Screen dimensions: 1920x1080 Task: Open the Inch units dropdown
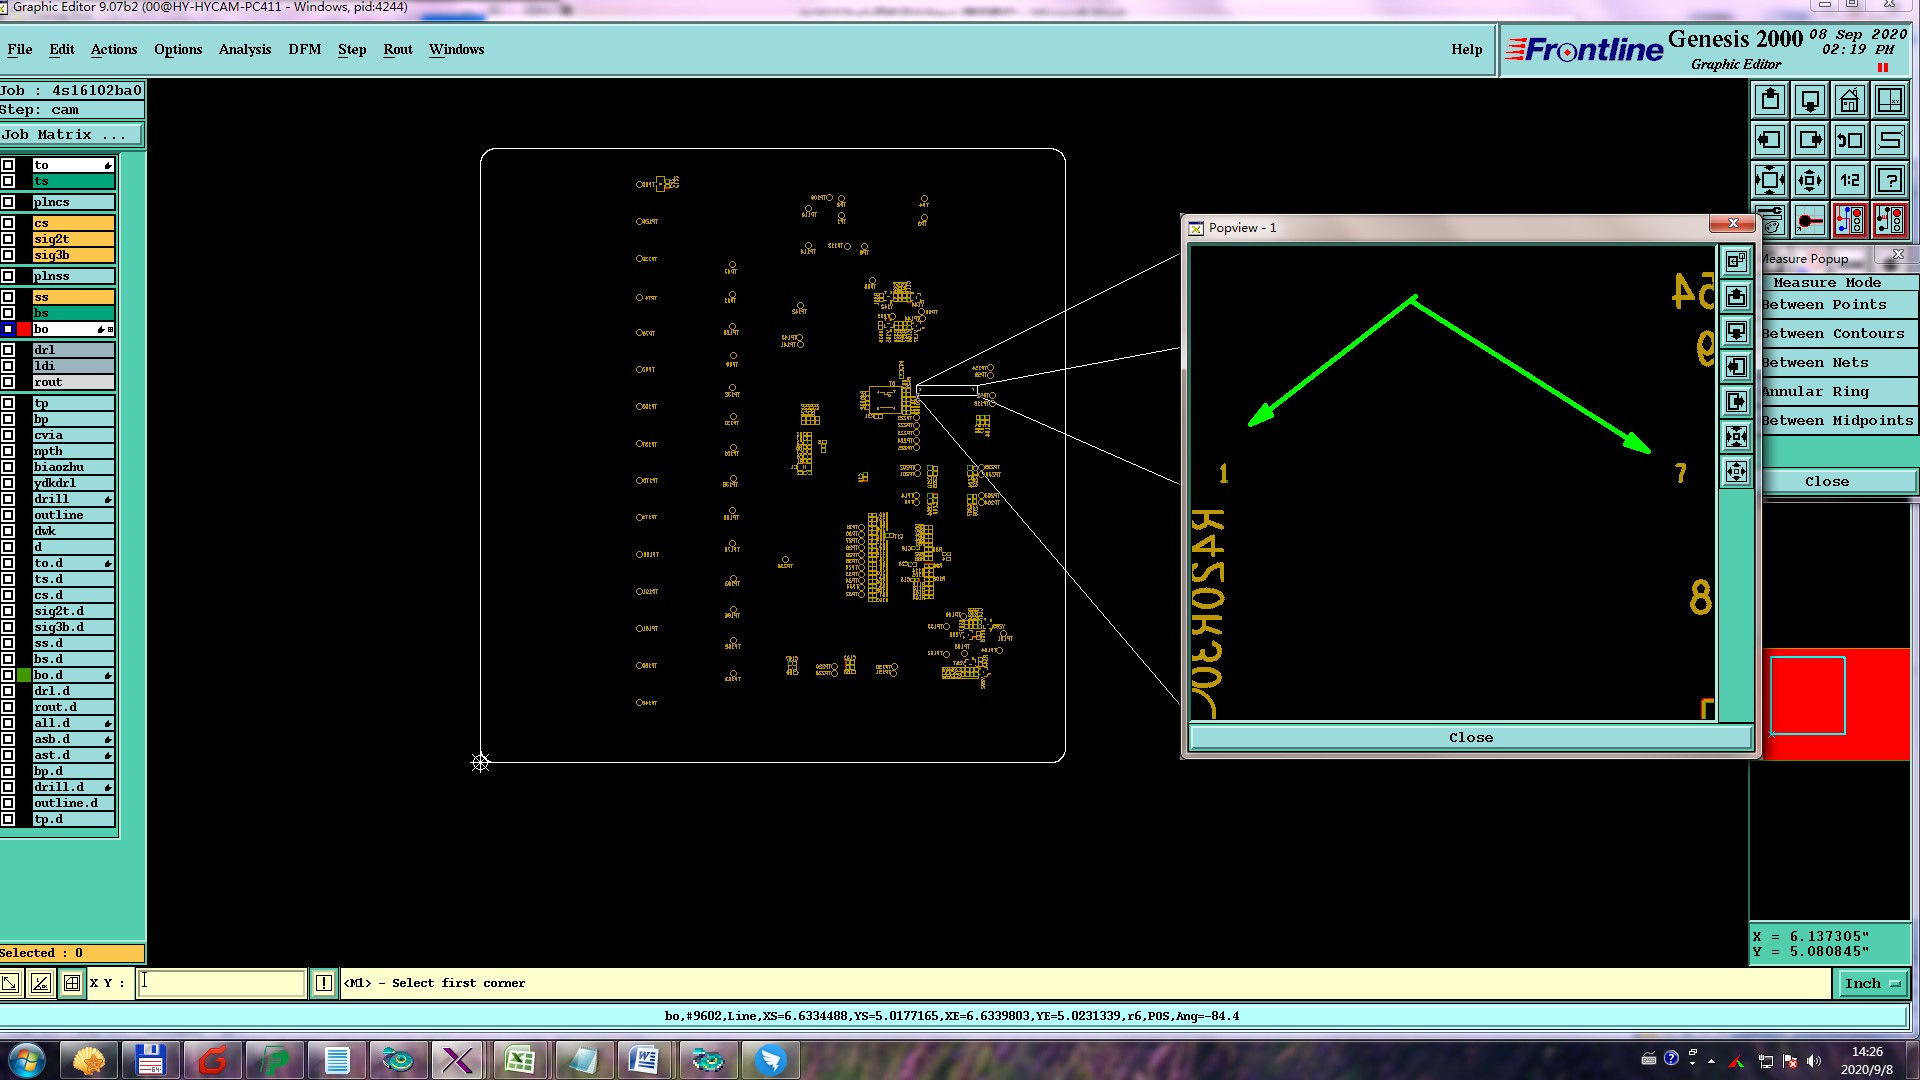(x=1872, y=984)
